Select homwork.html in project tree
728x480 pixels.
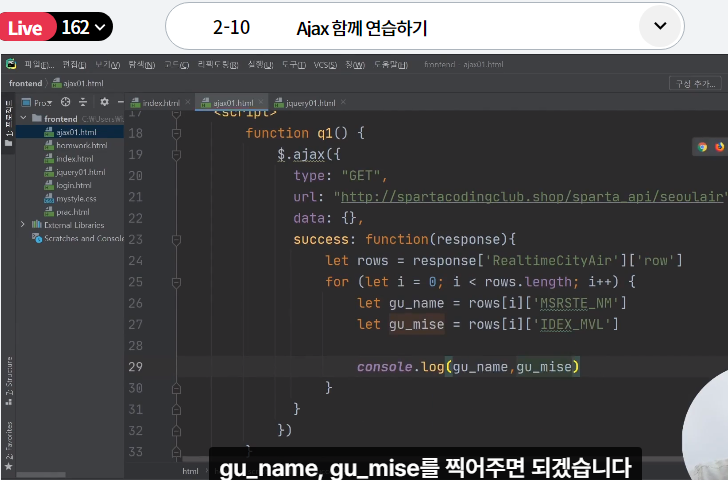click(x=70, y=145)
